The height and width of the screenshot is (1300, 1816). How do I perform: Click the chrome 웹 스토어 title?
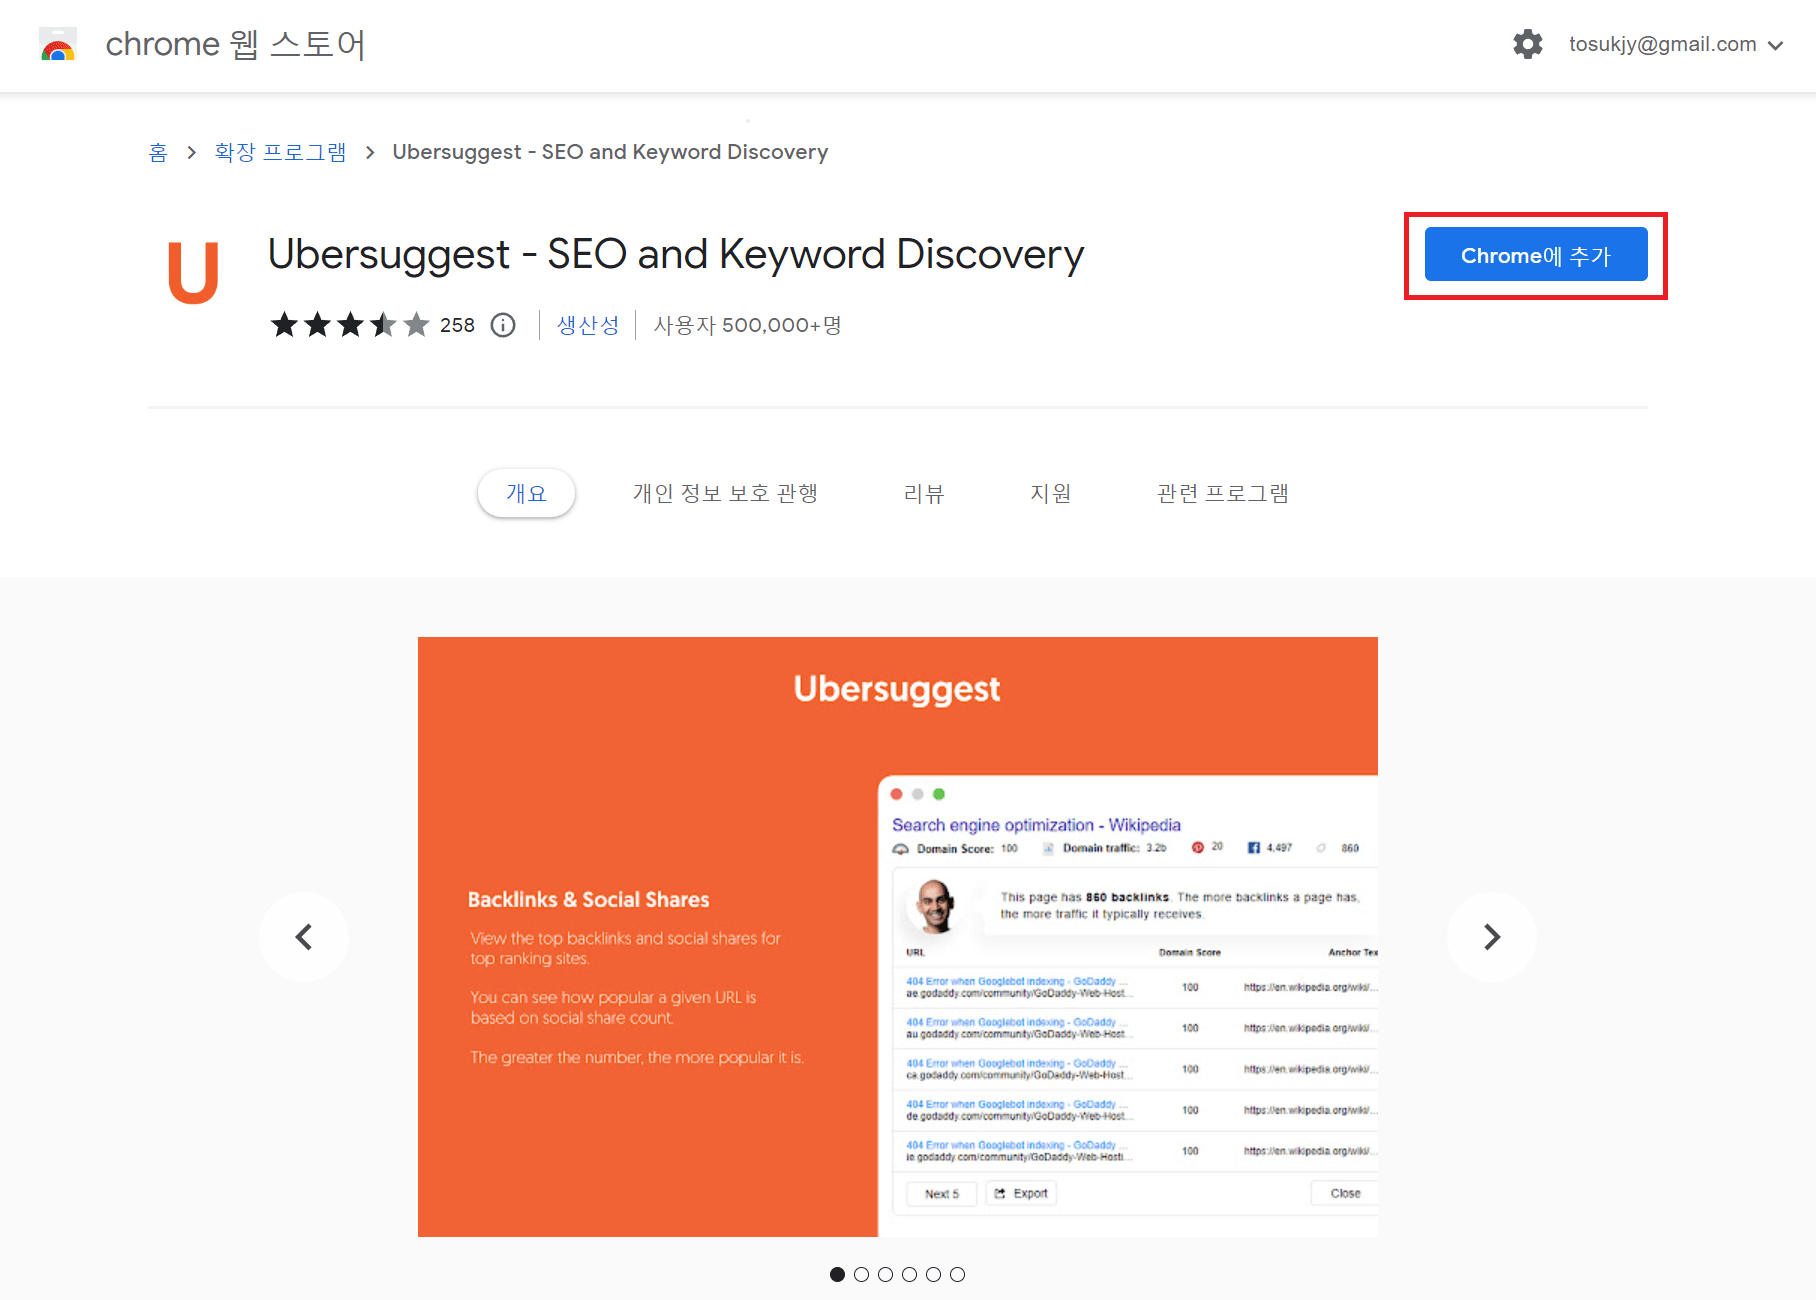[x=236, y=44]
